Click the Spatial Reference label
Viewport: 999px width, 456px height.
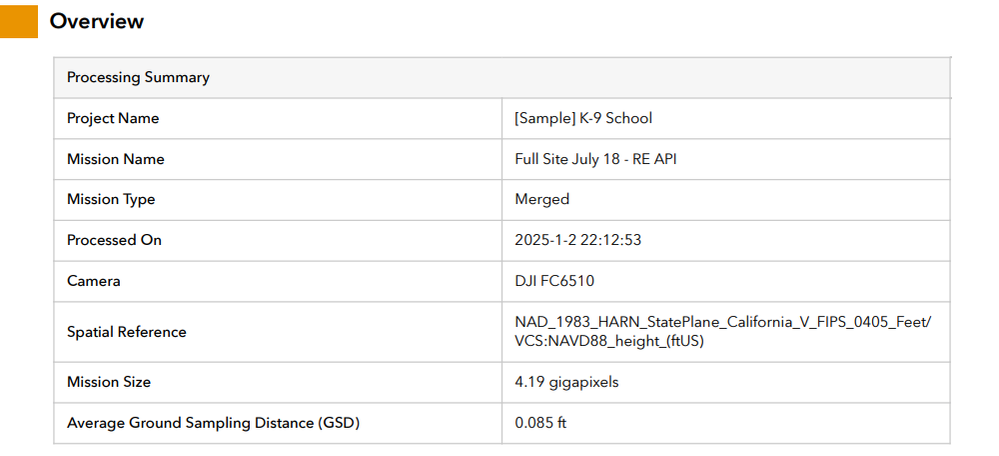126,332
